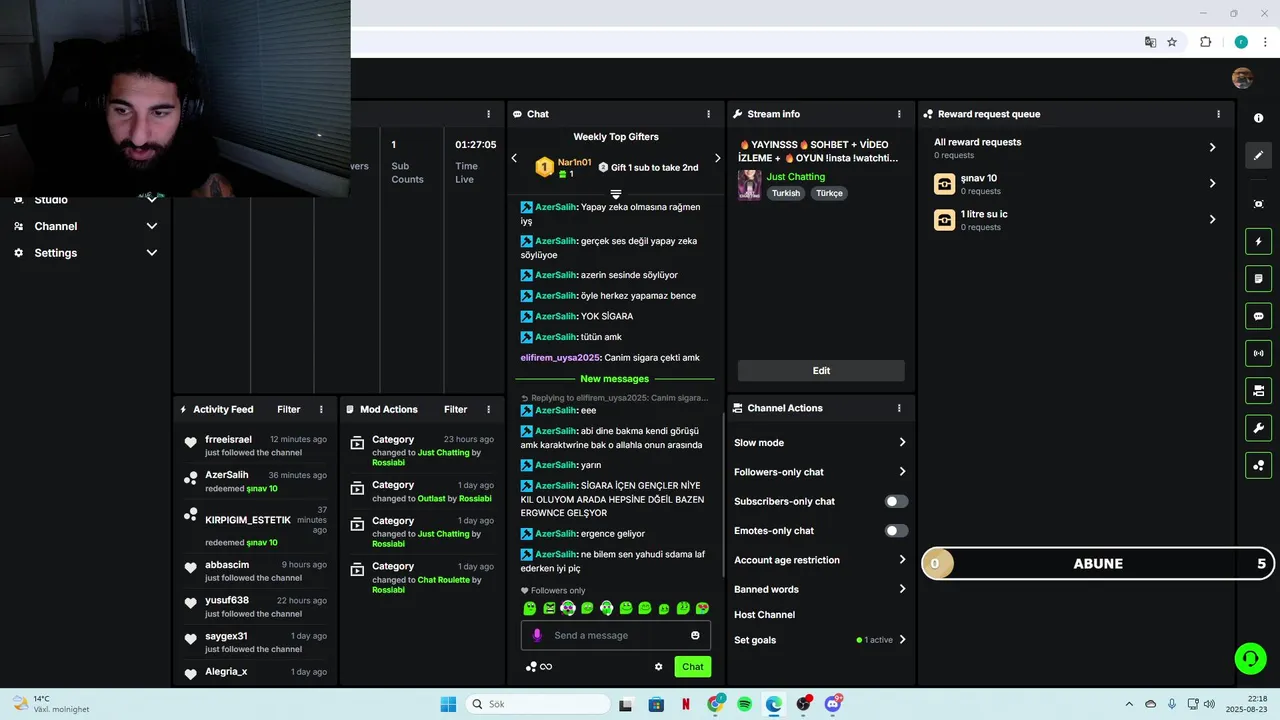Screen dimensions: 1280x720
Task: Click frreeisrael follow entry in Activity Feed
Action: (x=256, y=445)
